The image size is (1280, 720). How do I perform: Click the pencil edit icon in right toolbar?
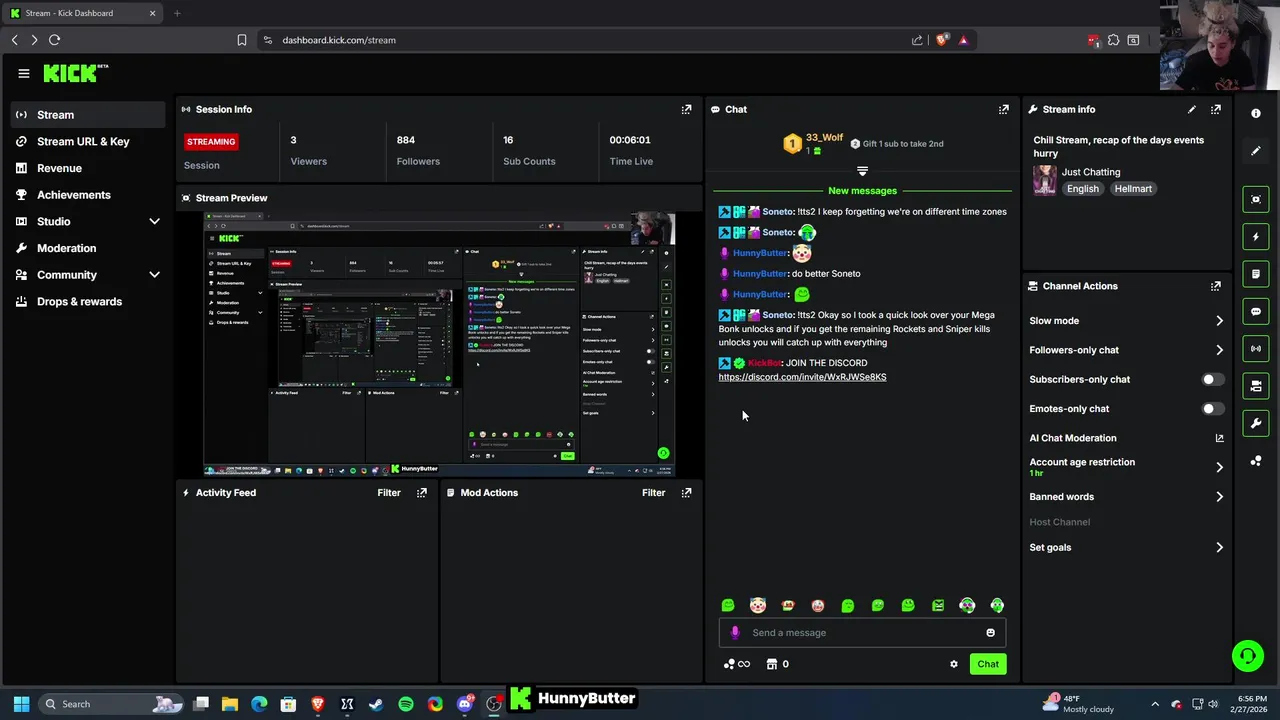click(1256, 151)
